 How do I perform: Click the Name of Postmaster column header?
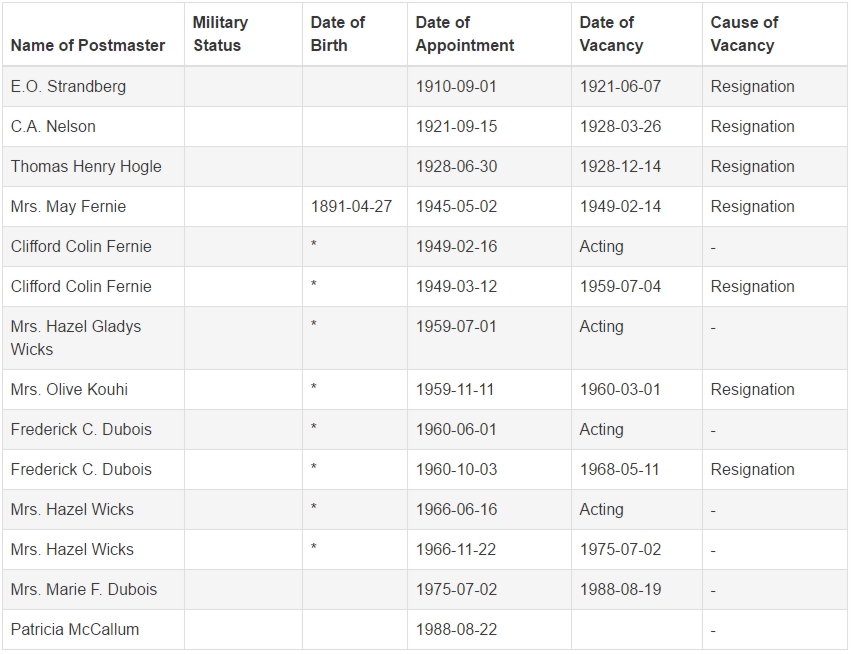[88, 45]
